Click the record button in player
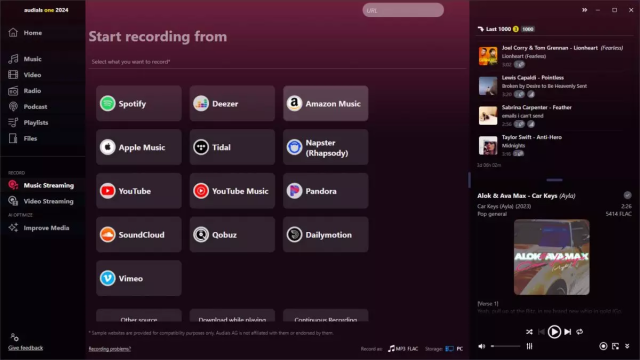Viewport: 640px width, 360px height. click(603, 346)
